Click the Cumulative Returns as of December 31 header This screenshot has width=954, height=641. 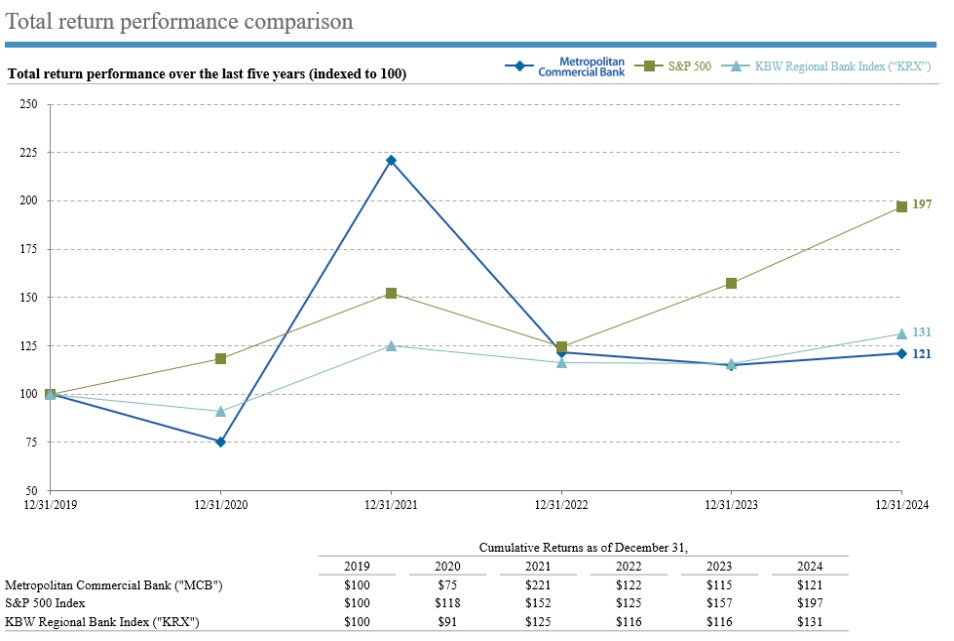coord(583,547)
